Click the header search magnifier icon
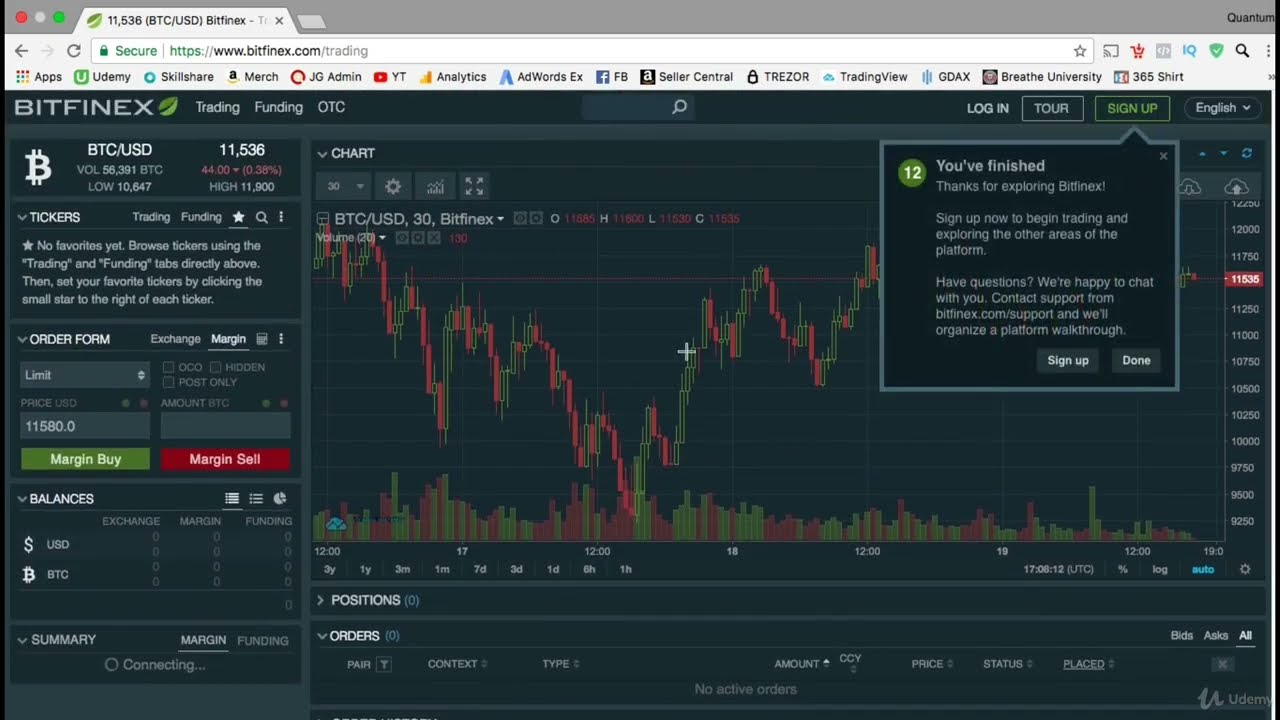Image resolution: width=1280 pixels, height=720 pixels. point(680,107)
